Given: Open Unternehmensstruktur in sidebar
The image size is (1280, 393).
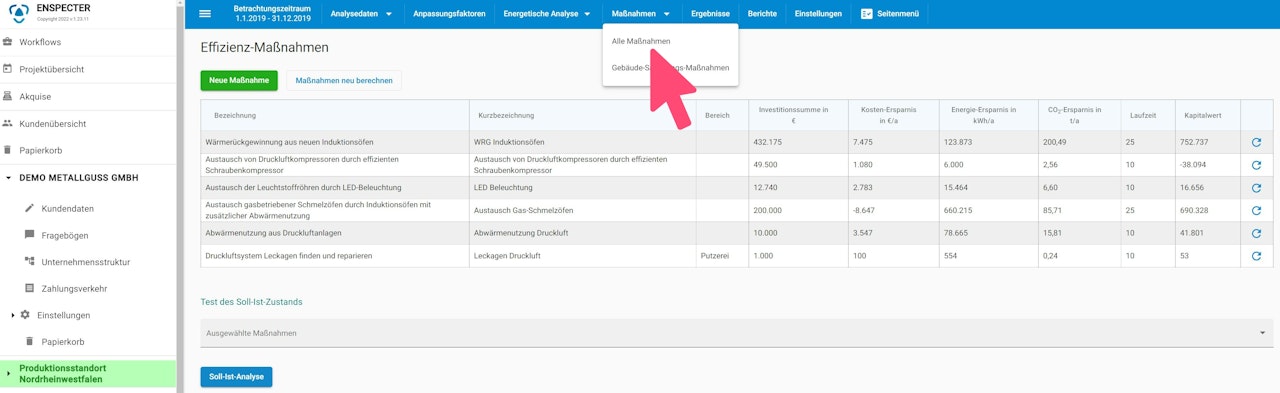Looking at the screenshot, I should (86, 261).
